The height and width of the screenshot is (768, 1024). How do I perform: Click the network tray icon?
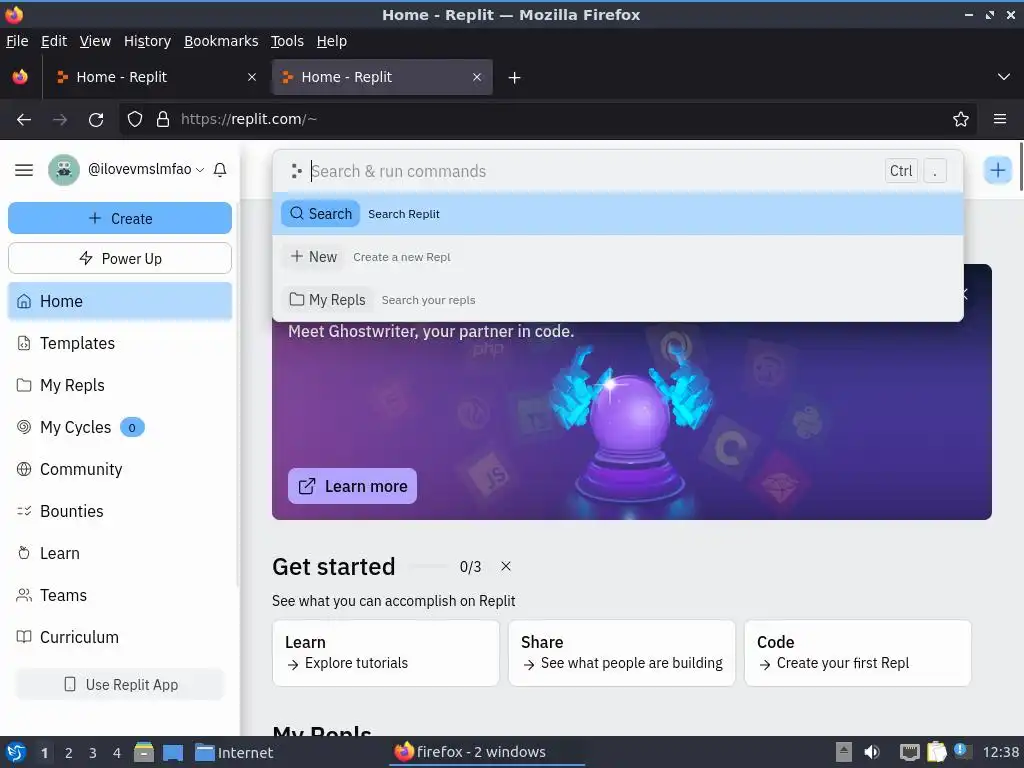click(909, 752)
